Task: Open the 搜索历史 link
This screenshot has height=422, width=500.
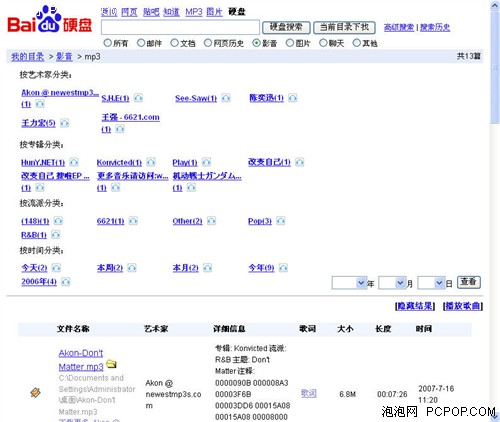Action: click(435, 27)
